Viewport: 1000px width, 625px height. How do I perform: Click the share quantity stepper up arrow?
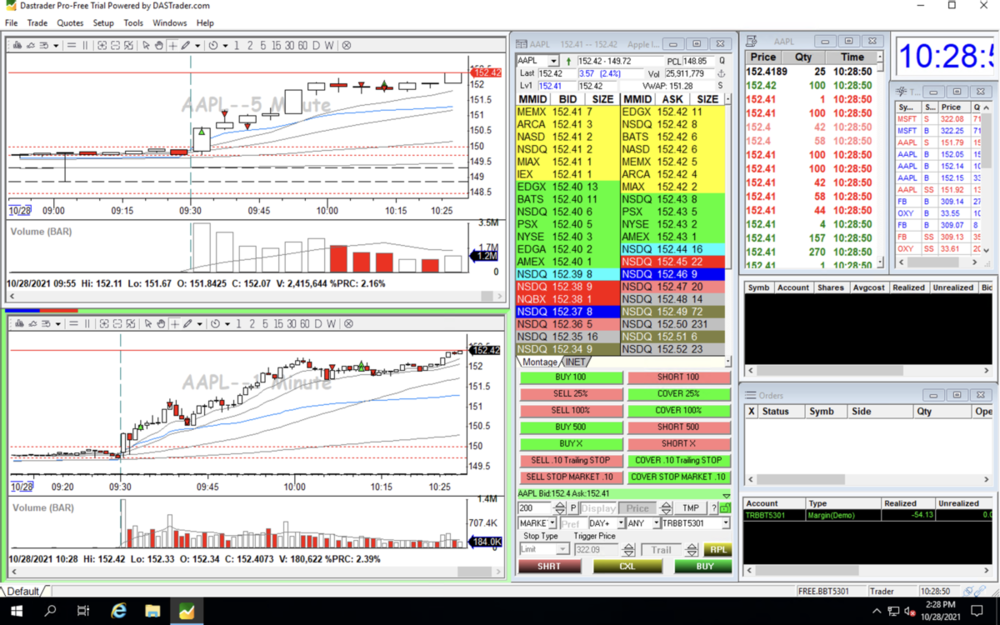[561, 503]
